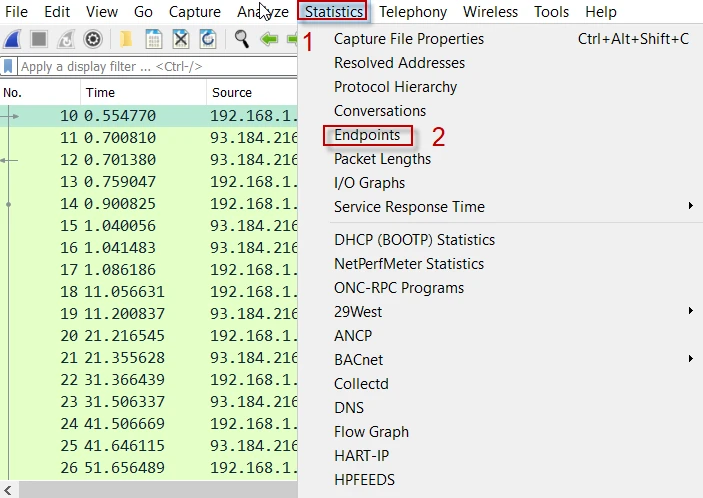The image size is (703, 498).
Task: Open Conversations statistics
Action: 380,111
